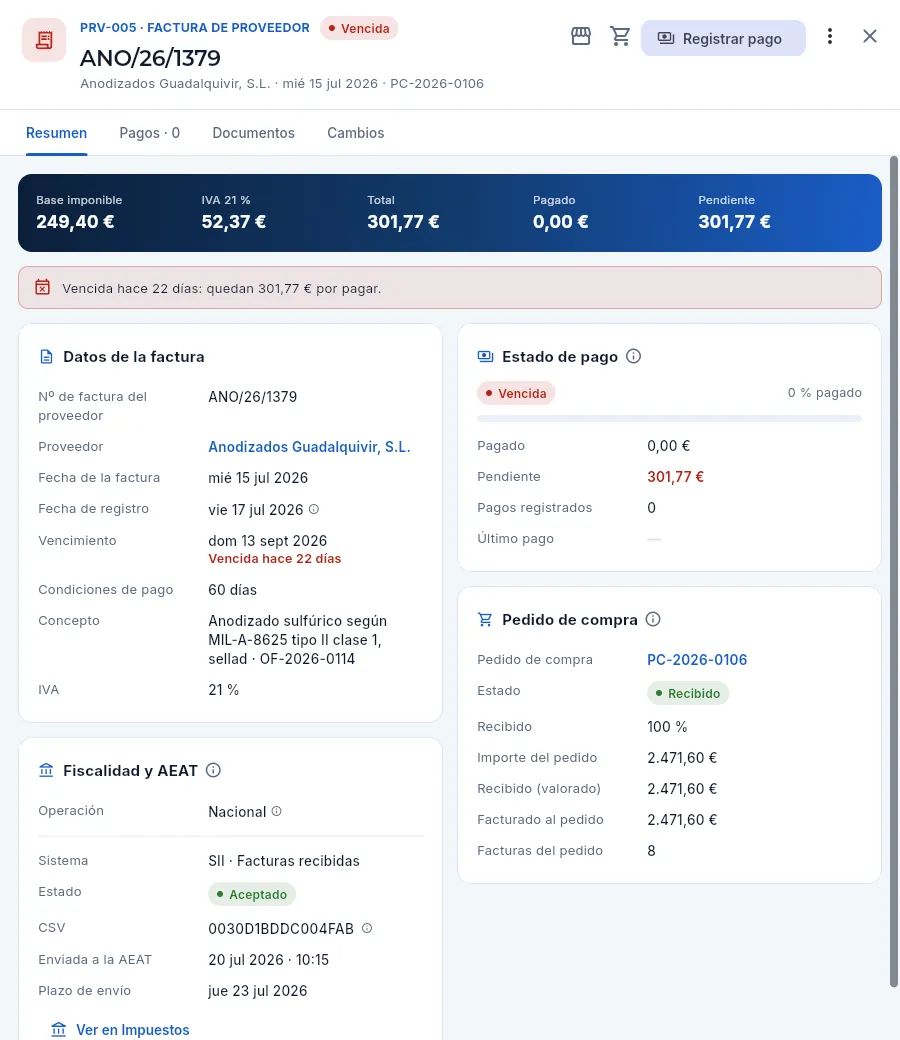This screenshot has width=900, height=1040.
Task: Click the IVA 21 % amount 52,37 €
Action: point(233,222)
